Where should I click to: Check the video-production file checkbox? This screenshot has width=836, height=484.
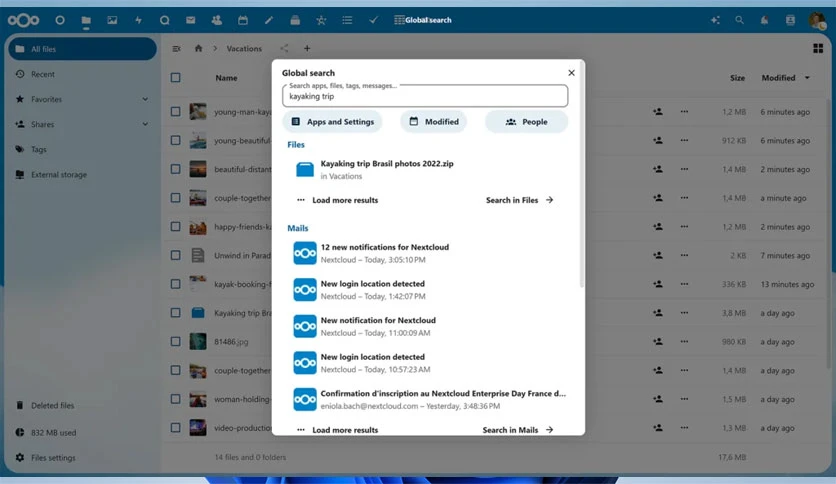click(x=175, y=427)
